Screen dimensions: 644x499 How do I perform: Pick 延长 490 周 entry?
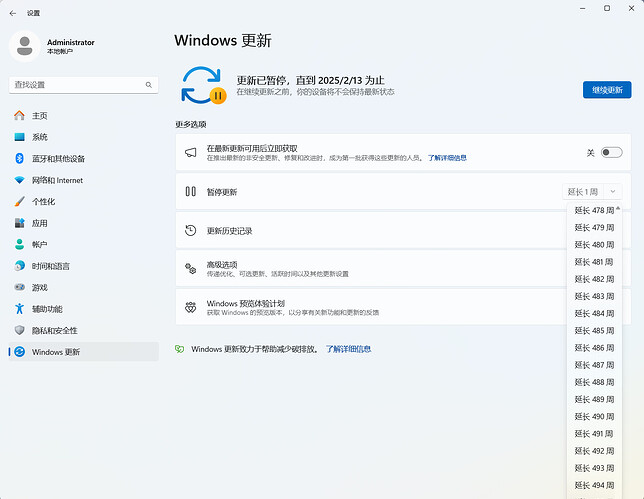point(594,417)
